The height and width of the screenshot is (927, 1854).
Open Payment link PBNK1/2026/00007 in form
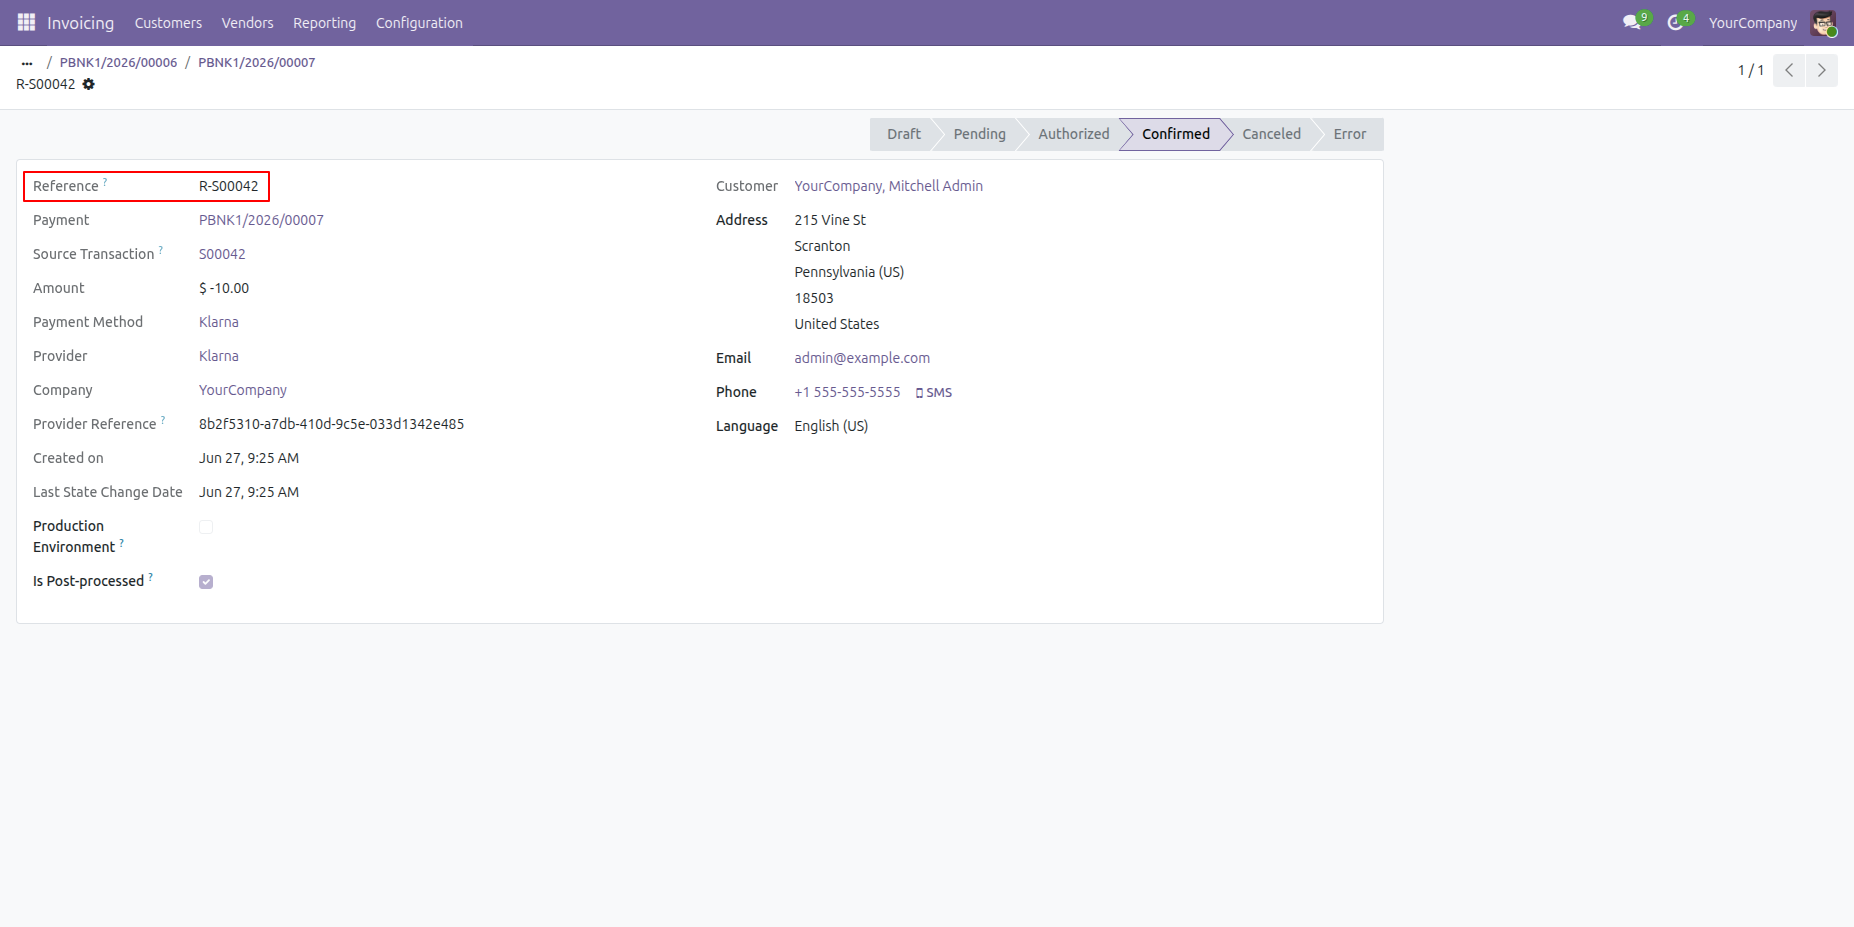click(x=261, y=220)
